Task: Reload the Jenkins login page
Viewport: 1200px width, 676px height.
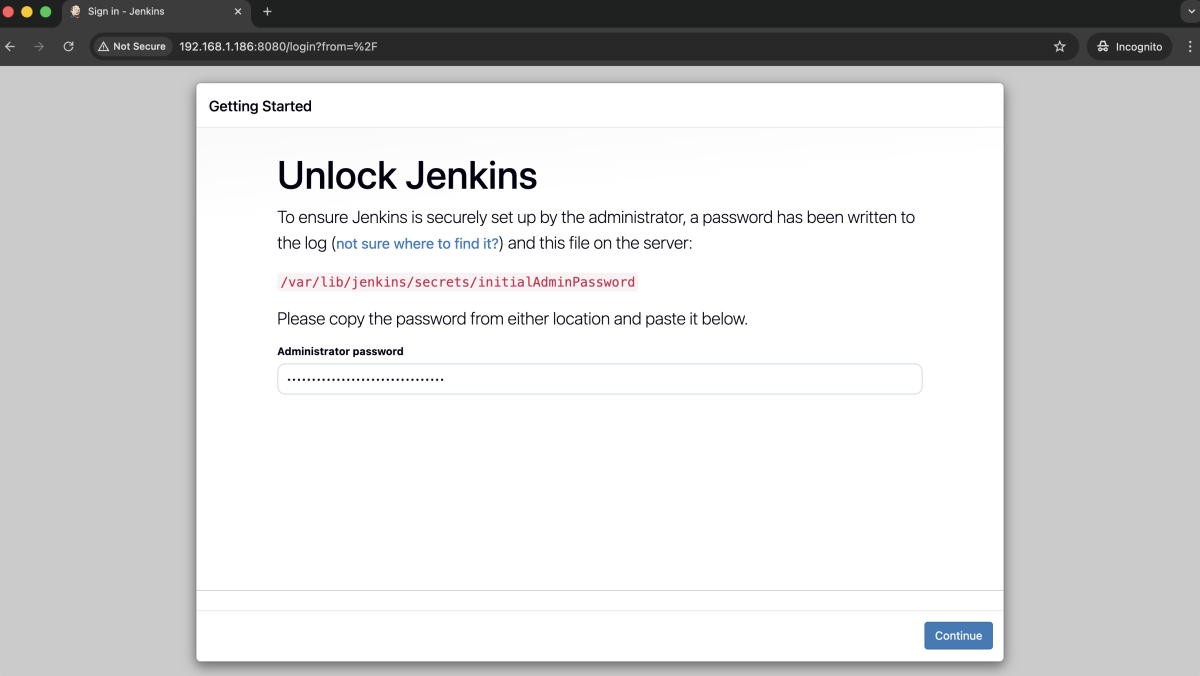Action: [x=68, y=47]
